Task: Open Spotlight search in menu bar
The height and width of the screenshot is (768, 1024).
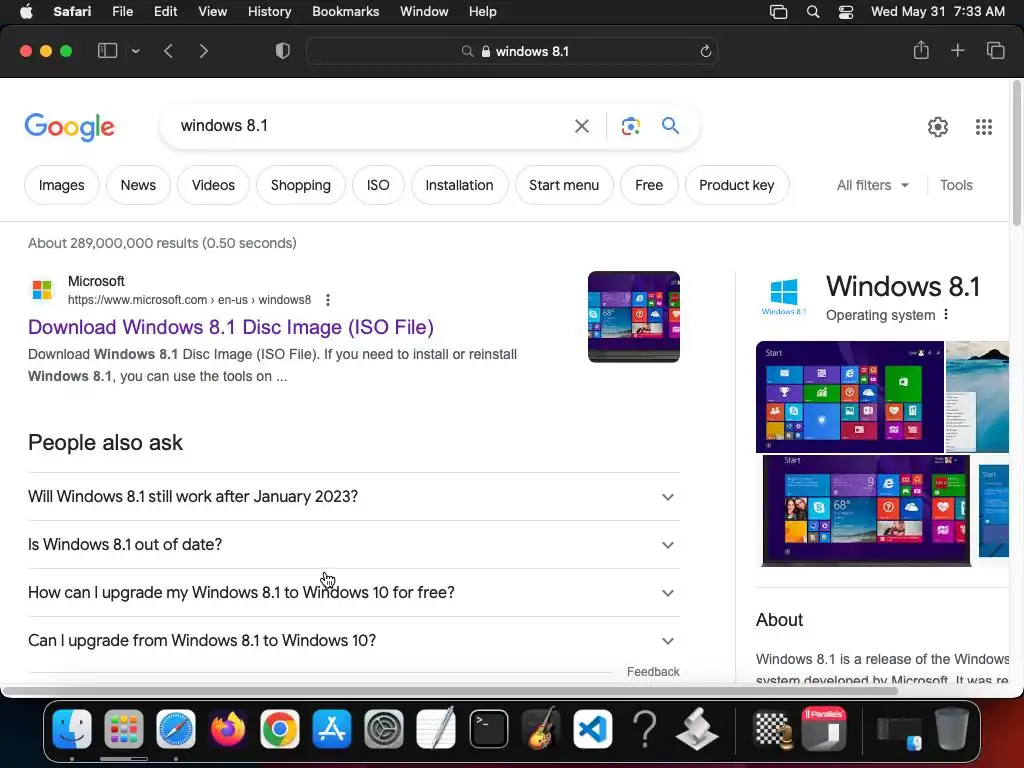Action: pos(812,12)
